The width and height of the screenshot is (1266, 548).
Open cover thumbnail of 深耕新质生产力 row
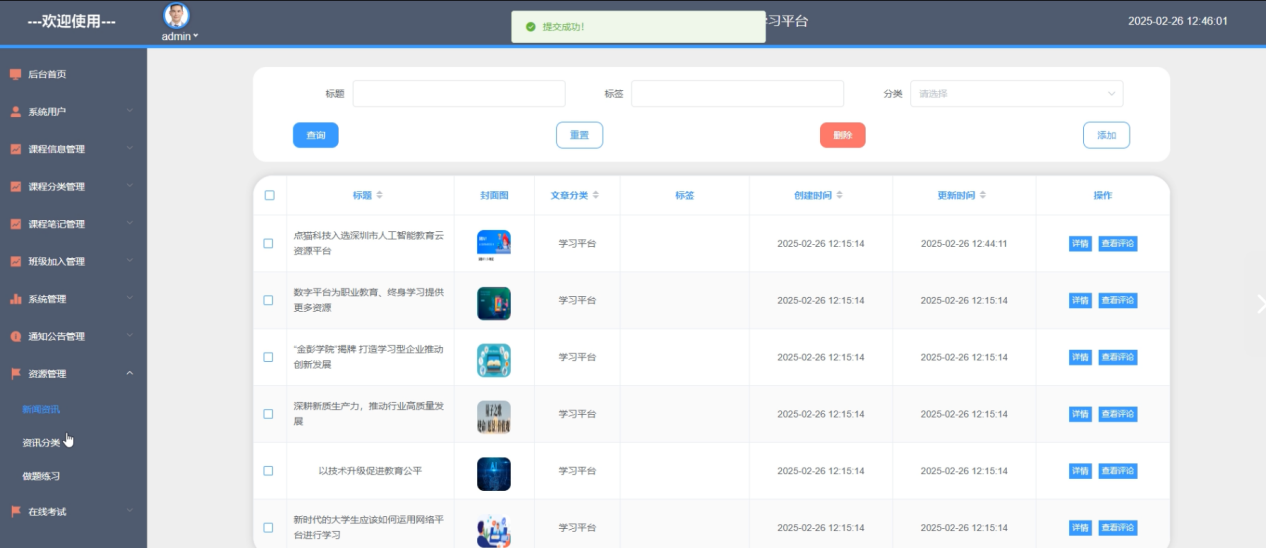494,417
